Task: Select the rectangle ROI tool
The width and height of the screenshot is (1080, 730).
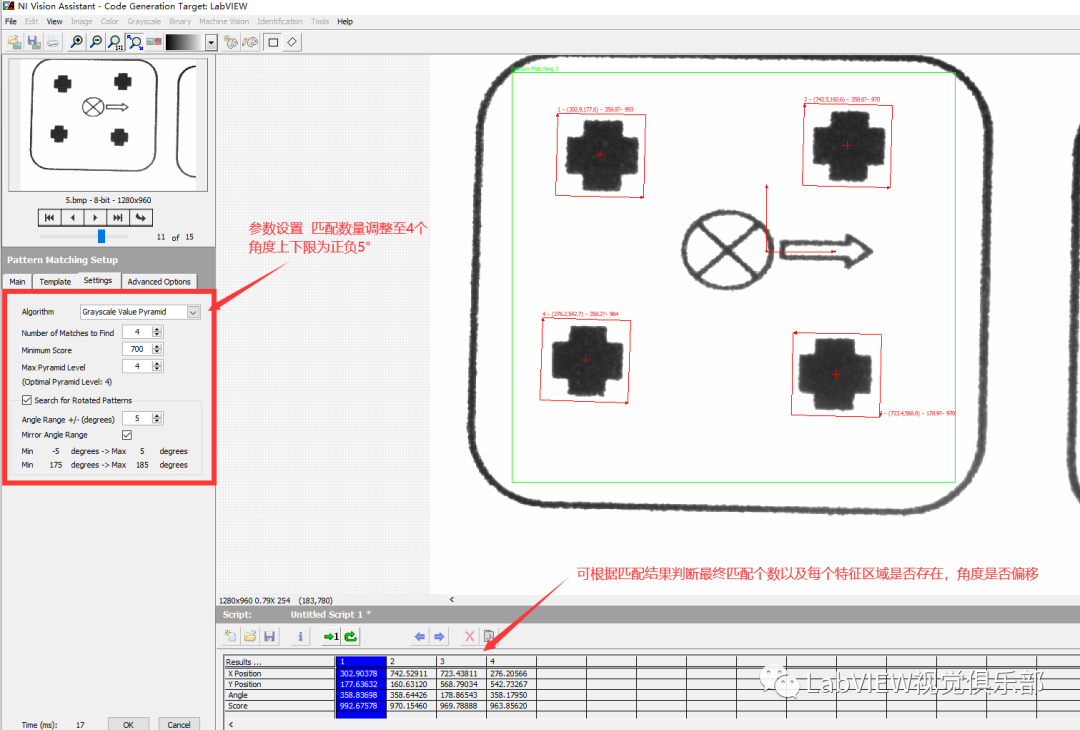Action: 272,42
